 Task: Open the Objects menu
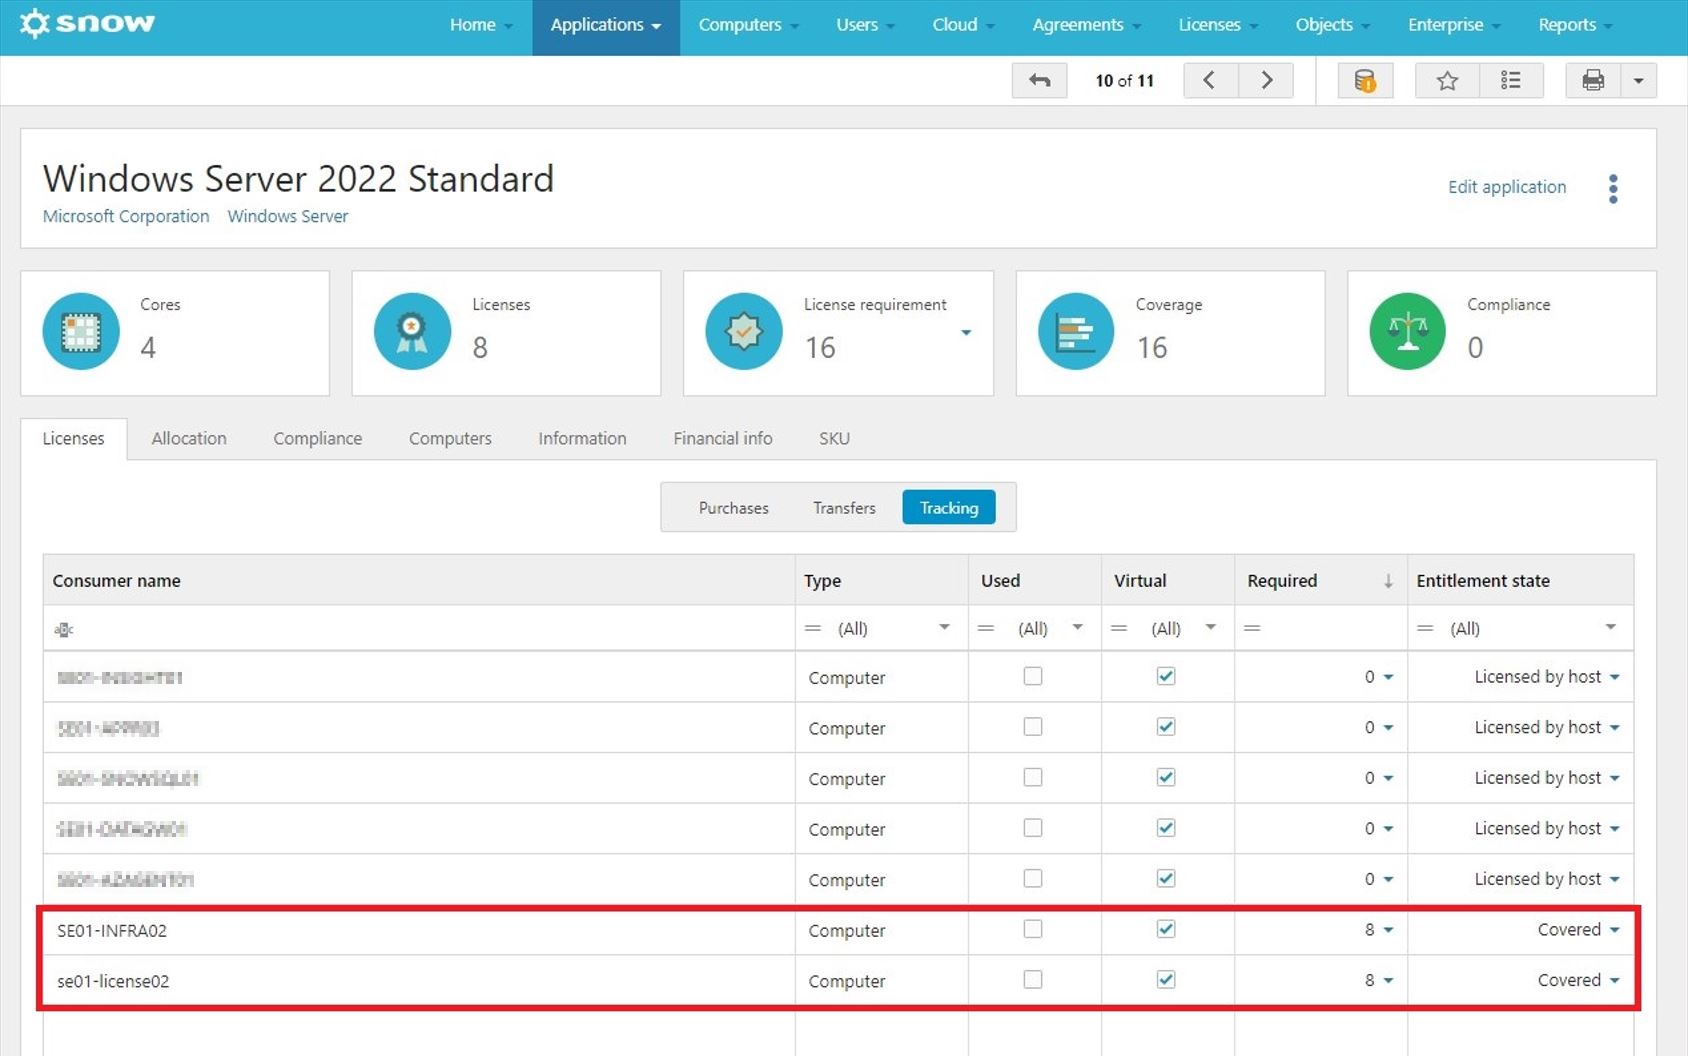click(1333, 25)
